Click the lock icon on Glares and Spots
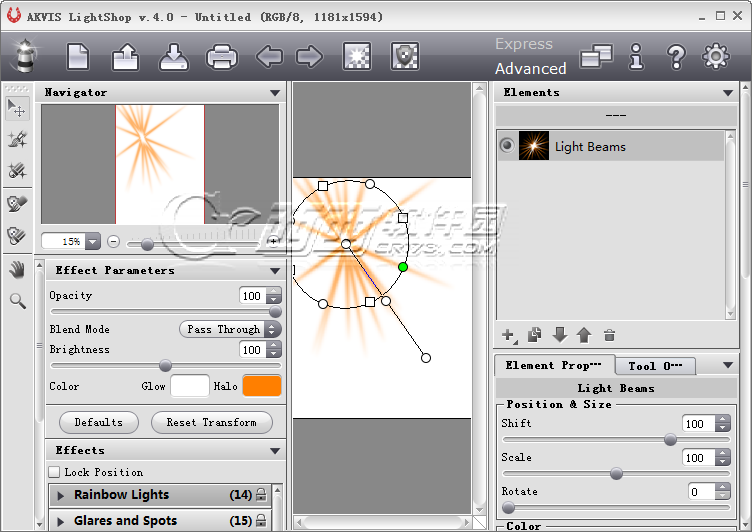 [261, 520]
